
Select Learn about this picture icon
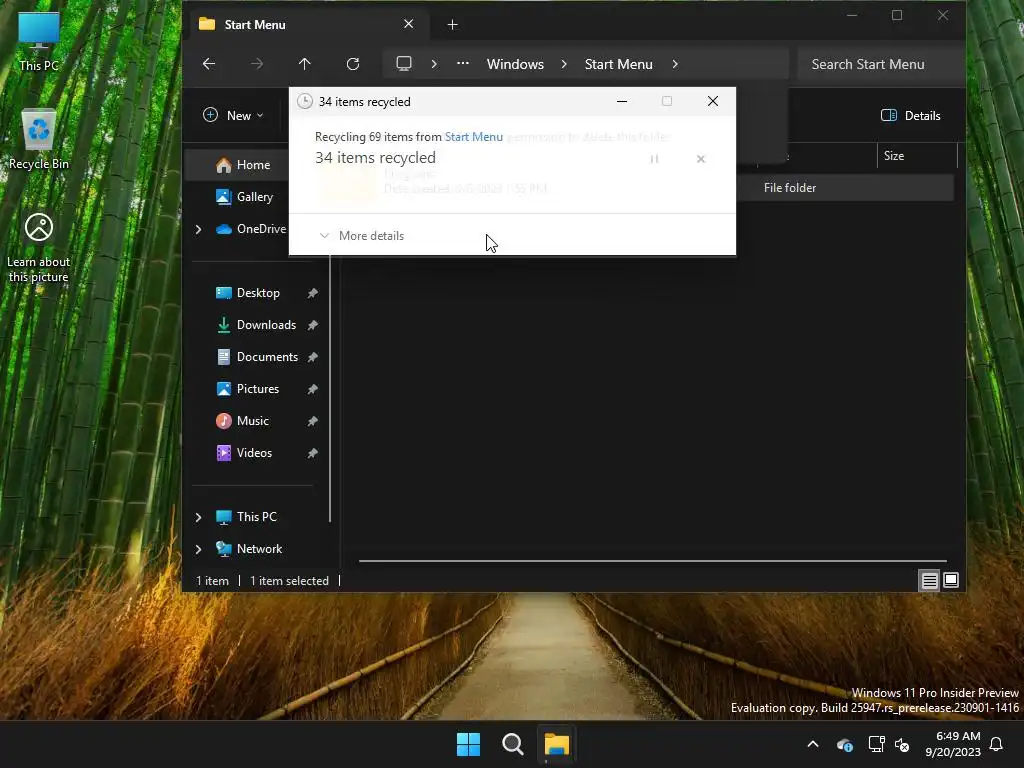point(39,248)
